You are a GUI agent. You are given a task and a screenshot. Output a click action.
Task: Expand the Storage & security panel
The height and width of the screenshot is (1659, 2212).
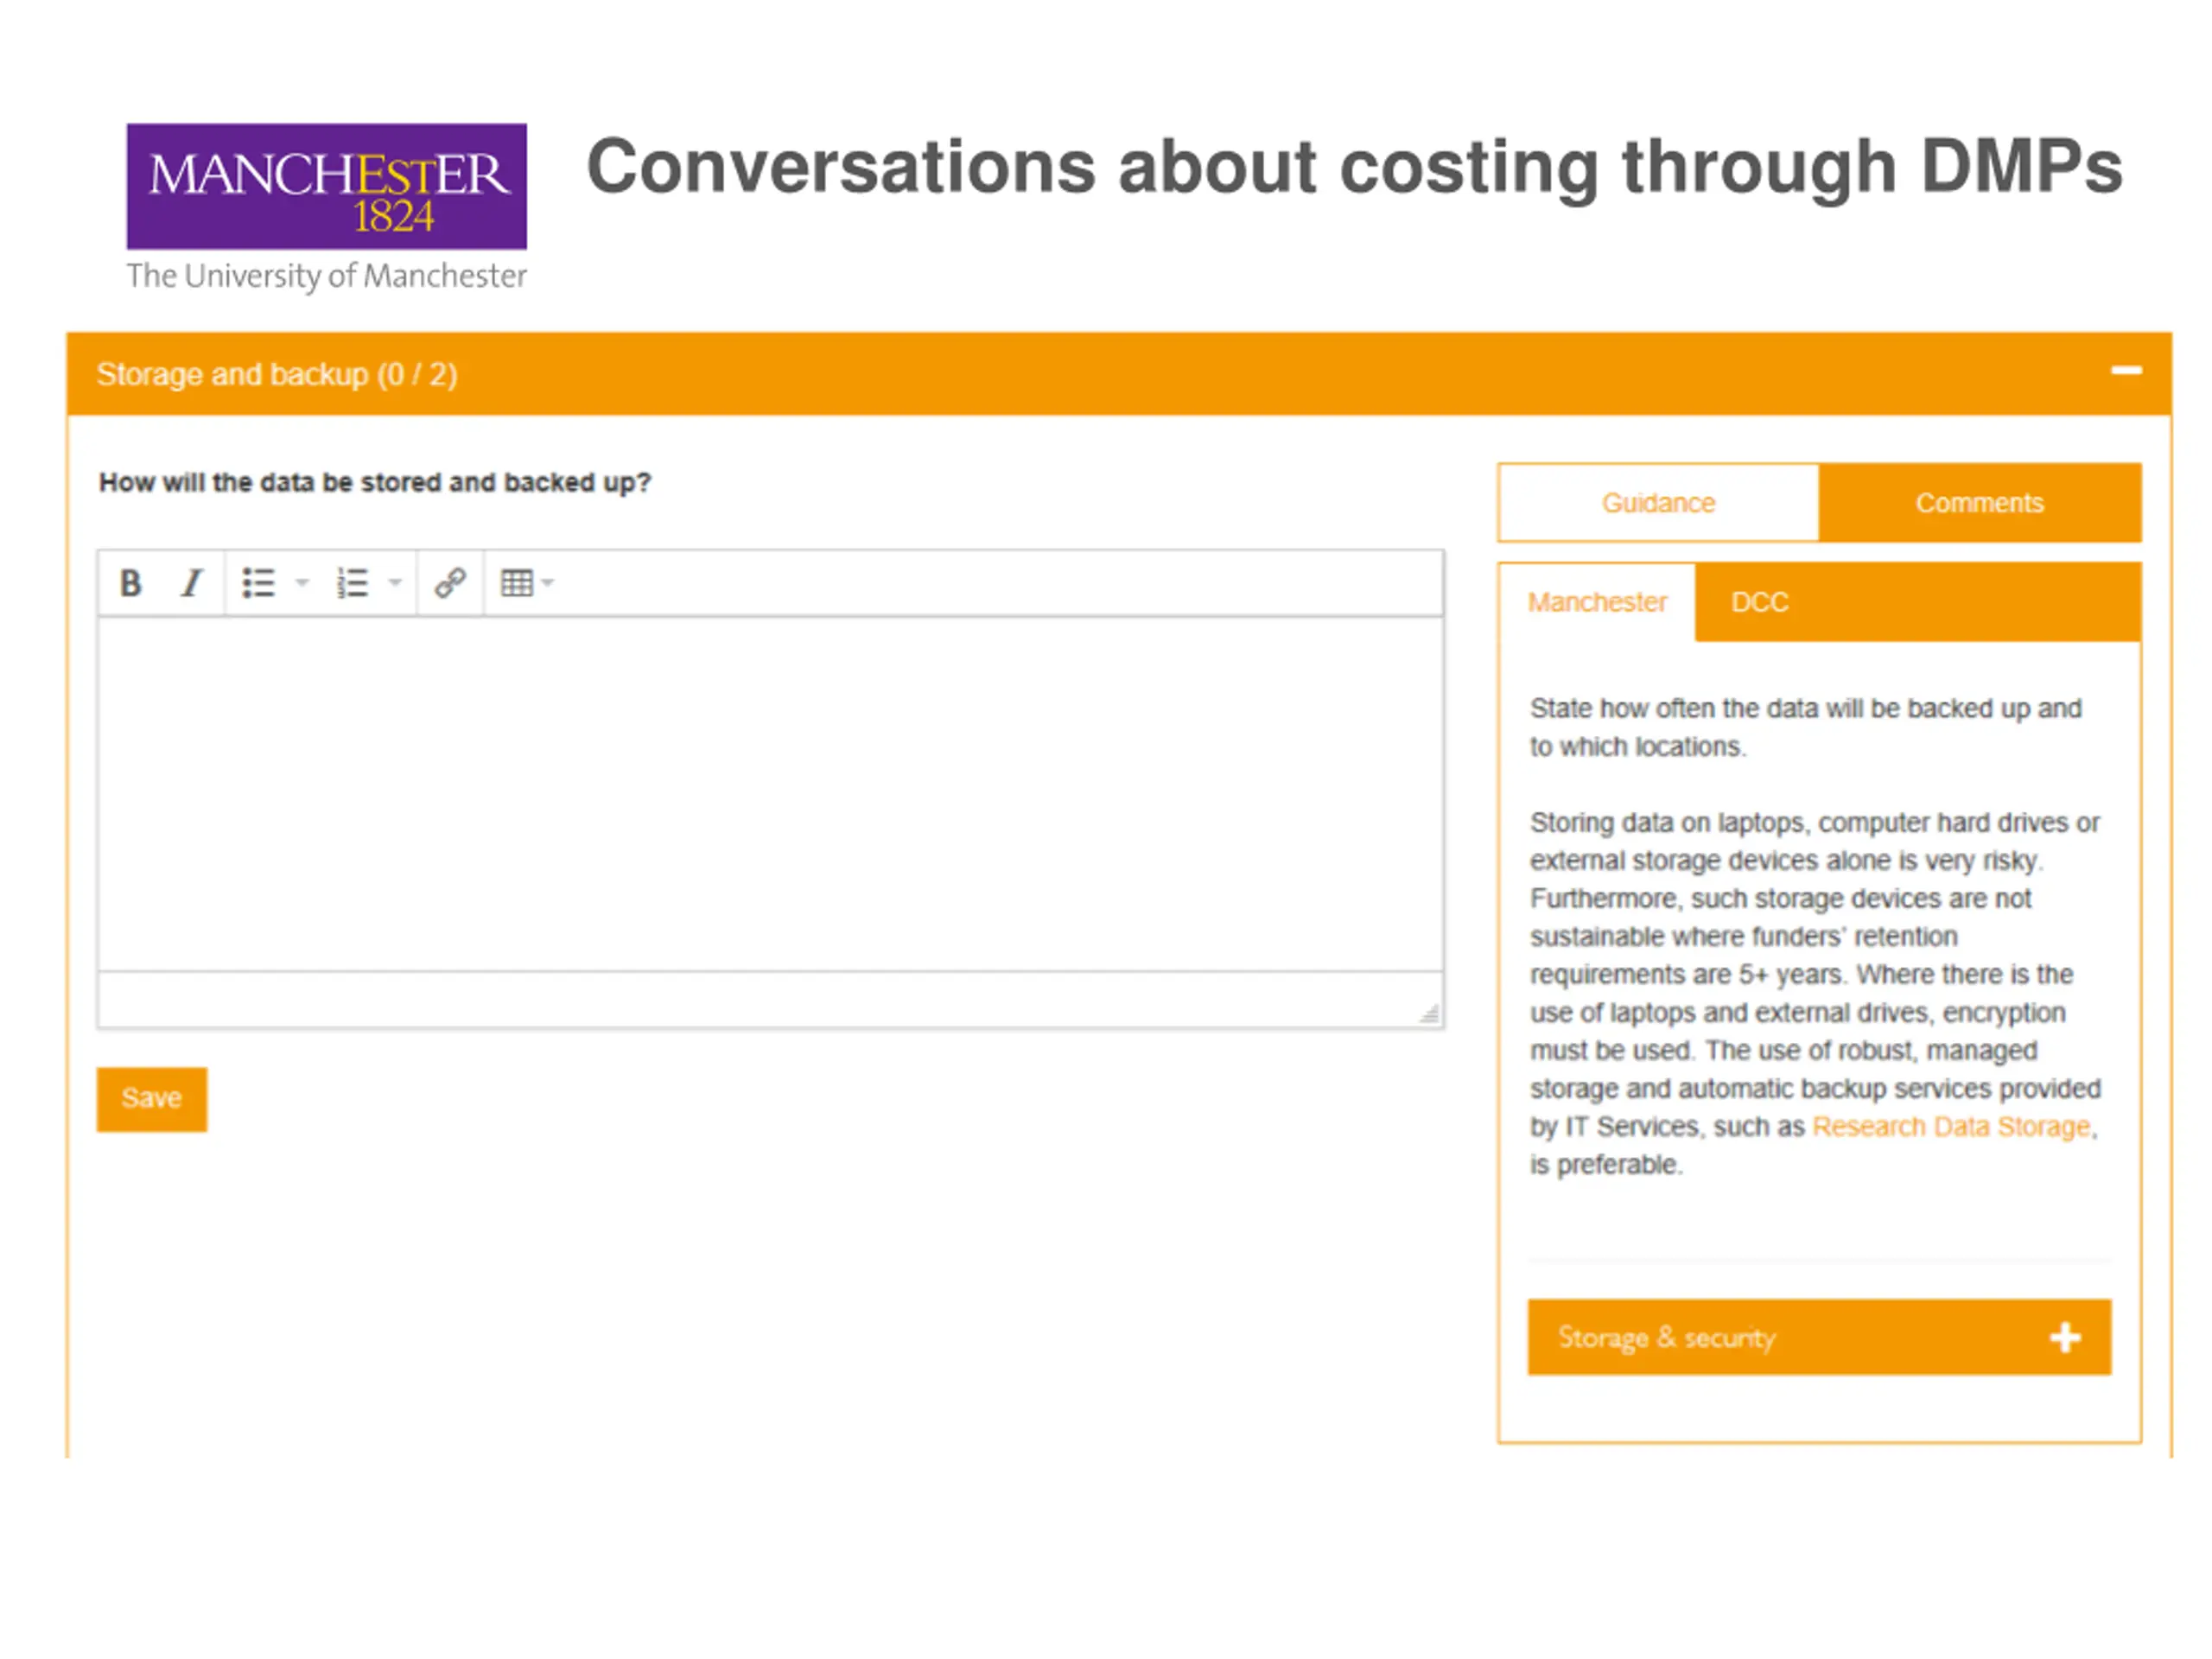[x=1819, y=1337]
